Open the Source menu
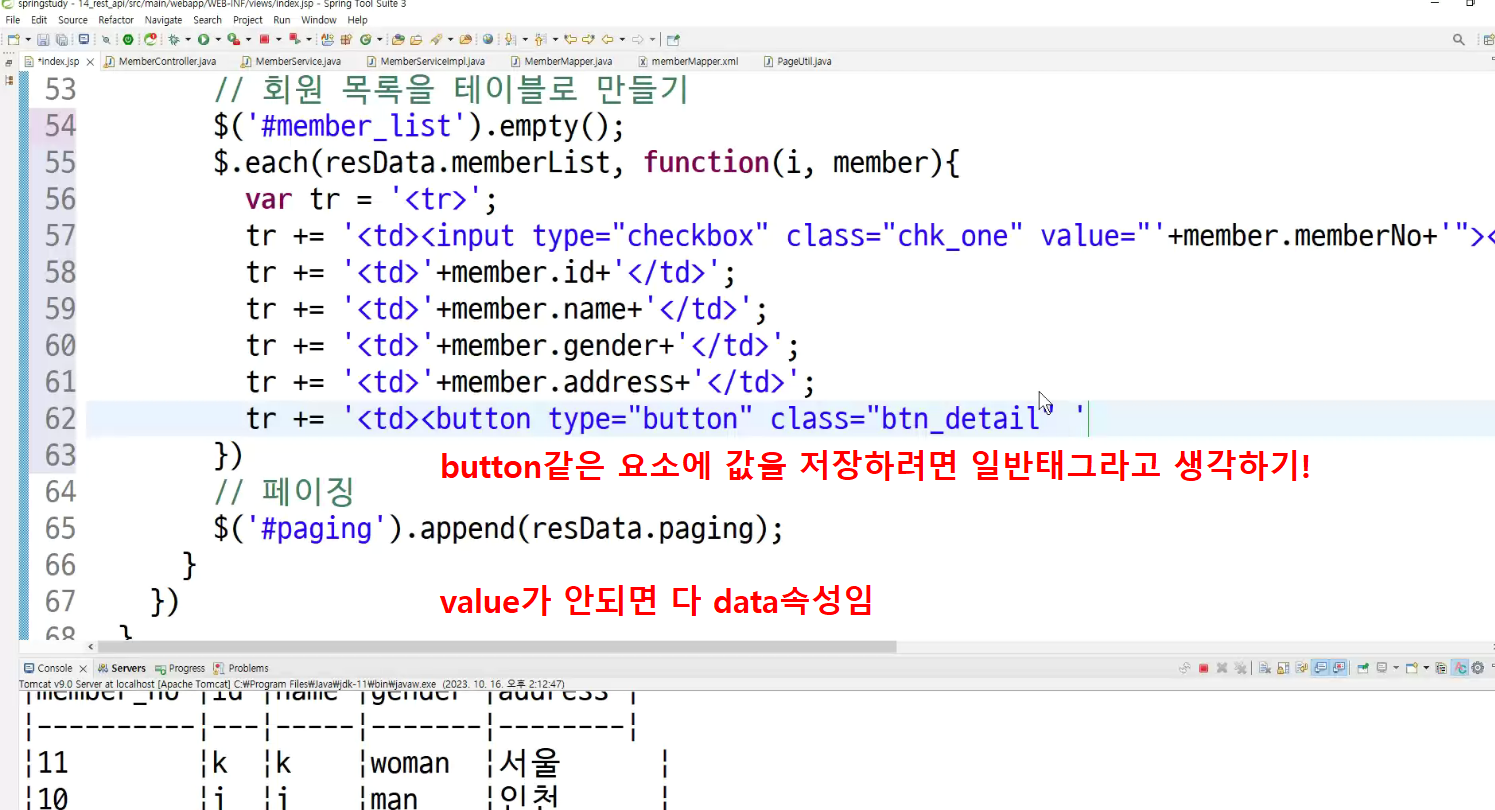1495x810 pixels. coord(73,20)
